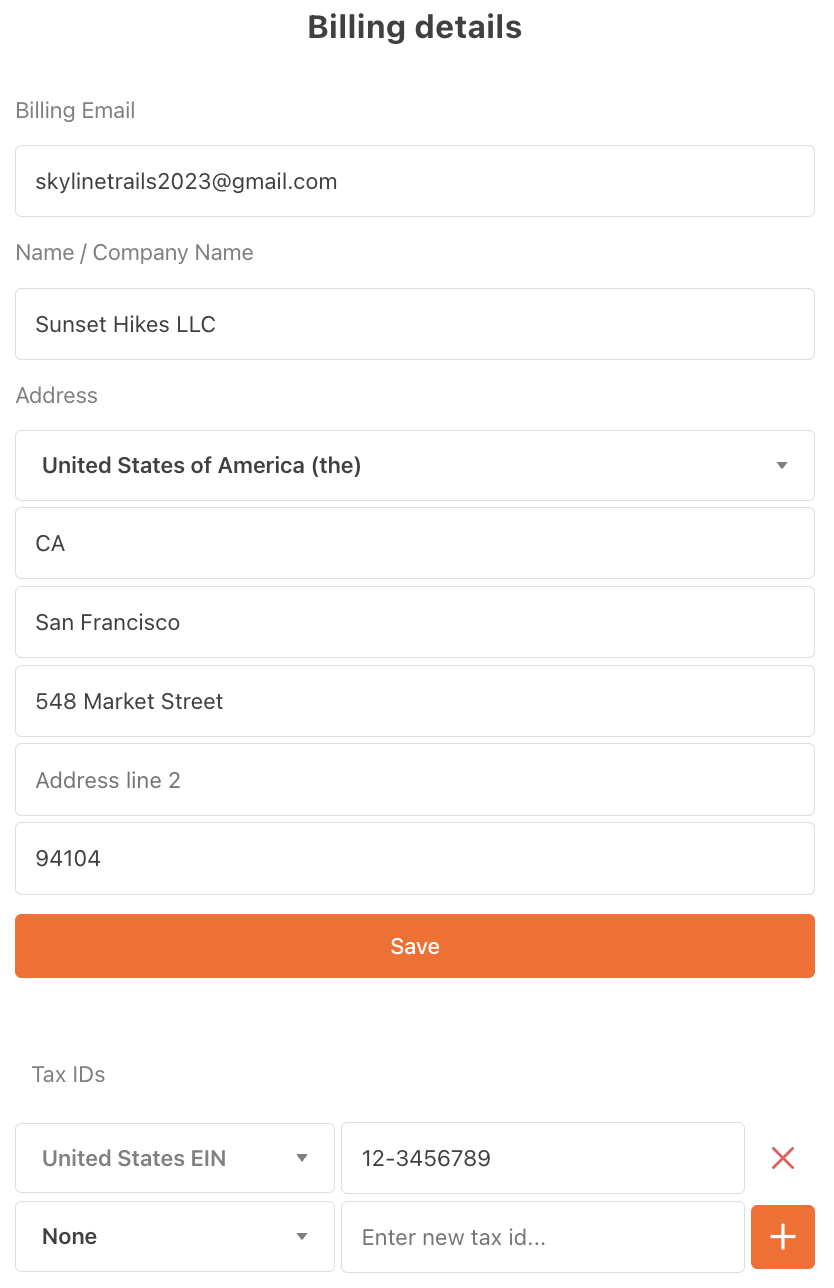Click the Enter new tax id field
The height and width of the screenshot is (1288, 834).
click(x=542, y=1236)
